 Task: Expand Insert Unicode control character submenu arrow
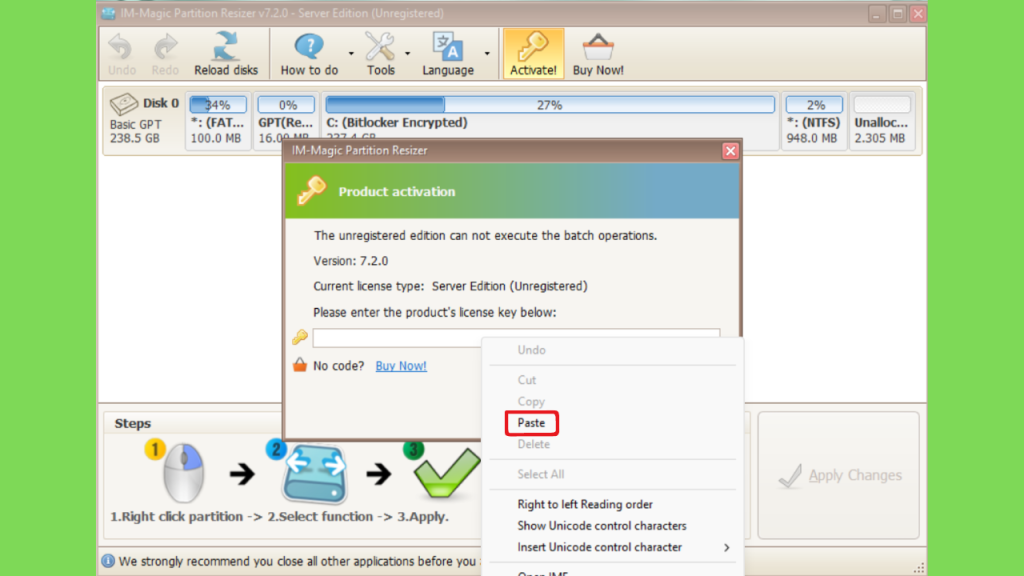(726, 547)
